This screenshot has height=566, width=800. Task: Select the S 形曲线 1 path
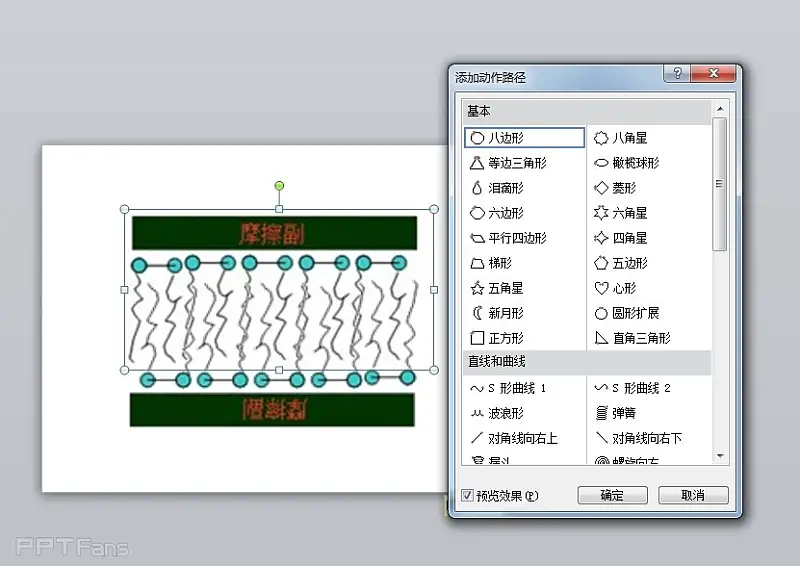pos(517,388)
